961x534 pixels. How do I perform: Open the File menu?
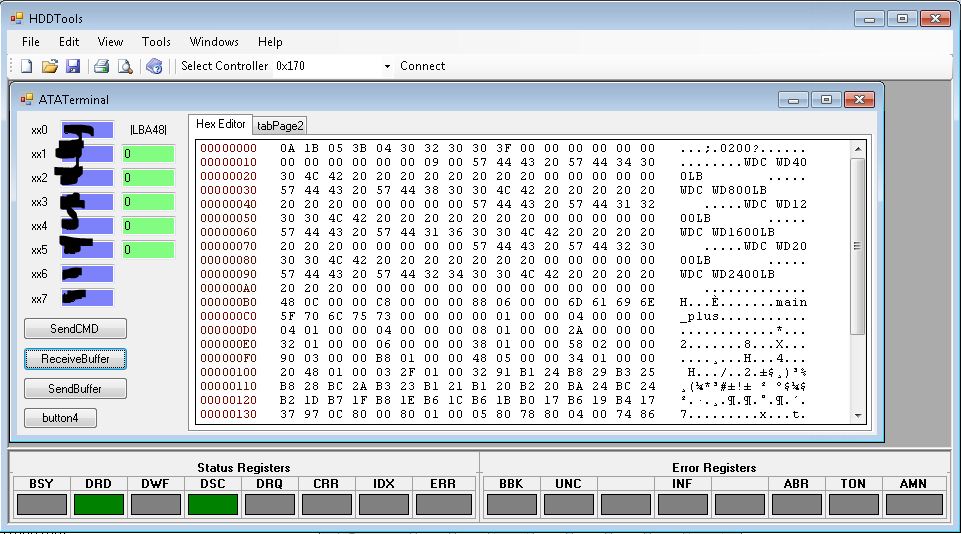31,42
